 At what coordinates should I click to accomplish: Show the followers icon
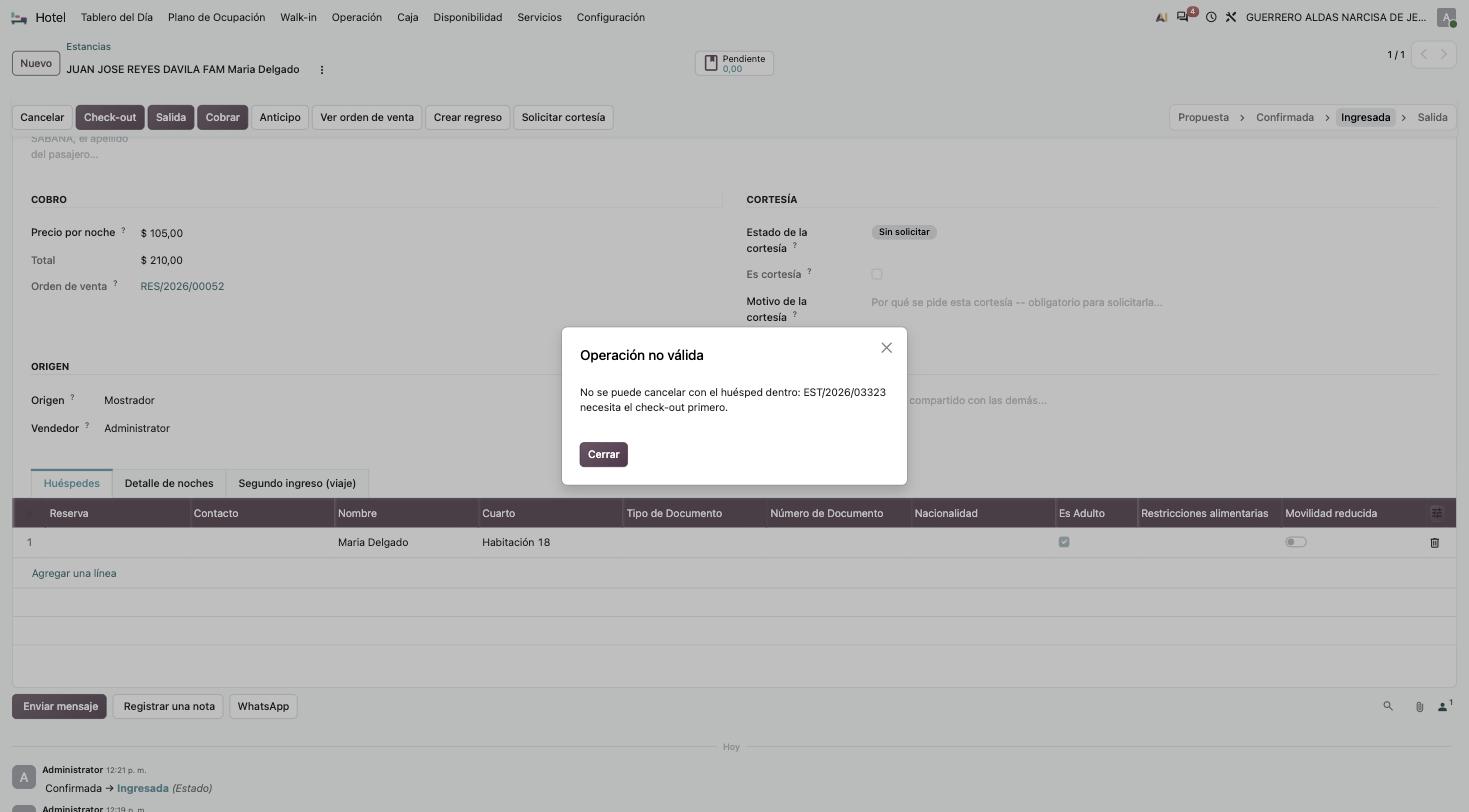click(1444, 706)
